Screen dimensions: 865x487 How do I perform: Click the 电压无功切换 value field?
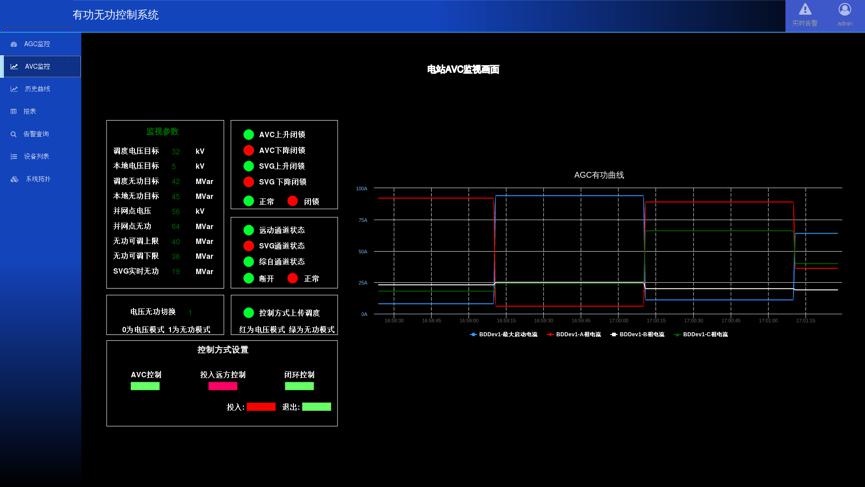(190, 312)
